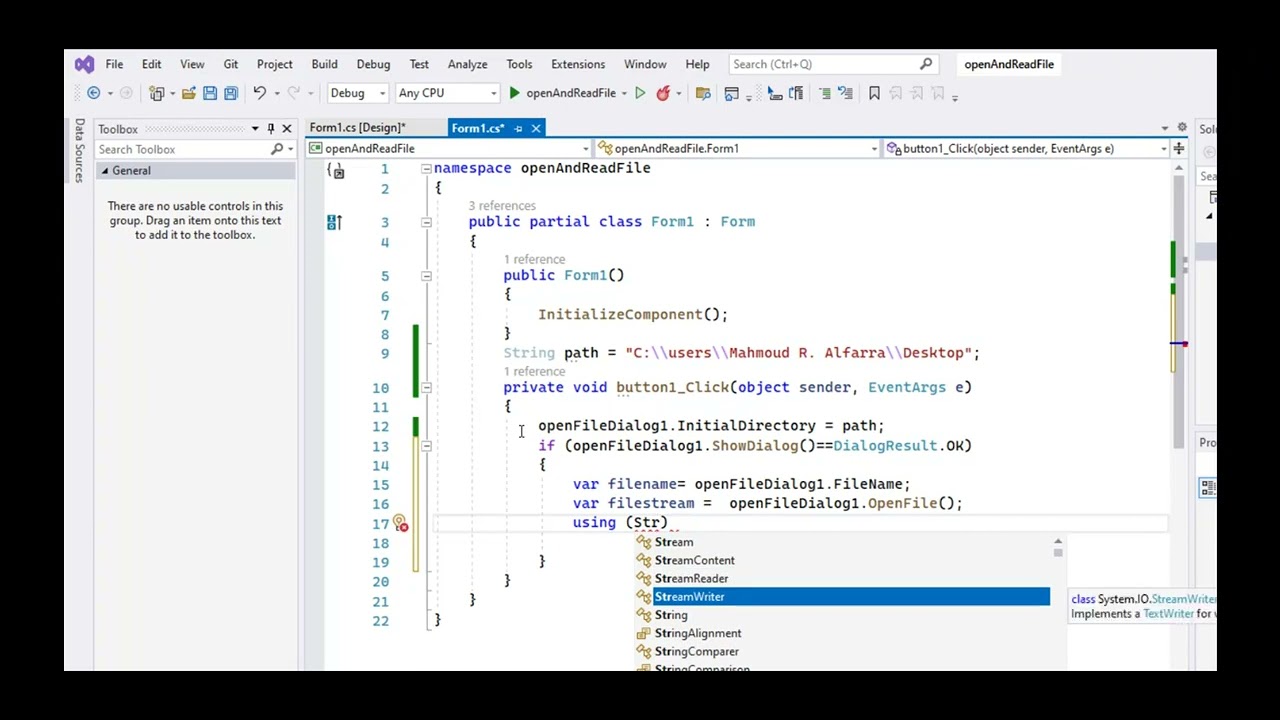
Task: Click the Find in Files folder icon
Action: pos(703,93)
